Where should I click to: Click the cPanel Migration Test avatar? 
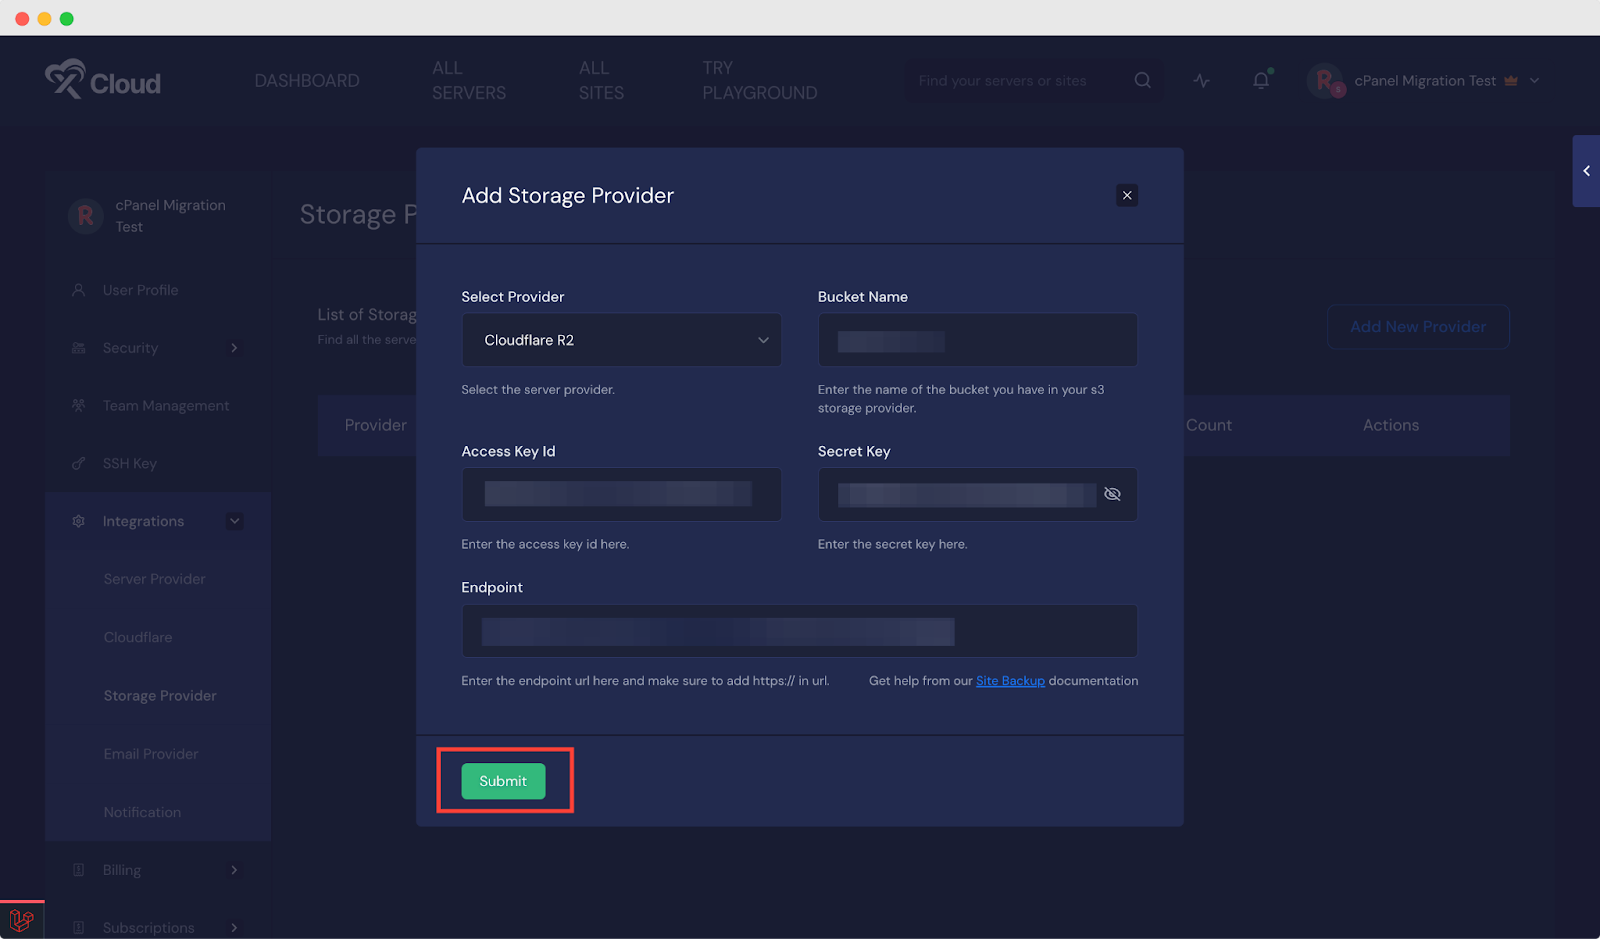click(1325, 81)
